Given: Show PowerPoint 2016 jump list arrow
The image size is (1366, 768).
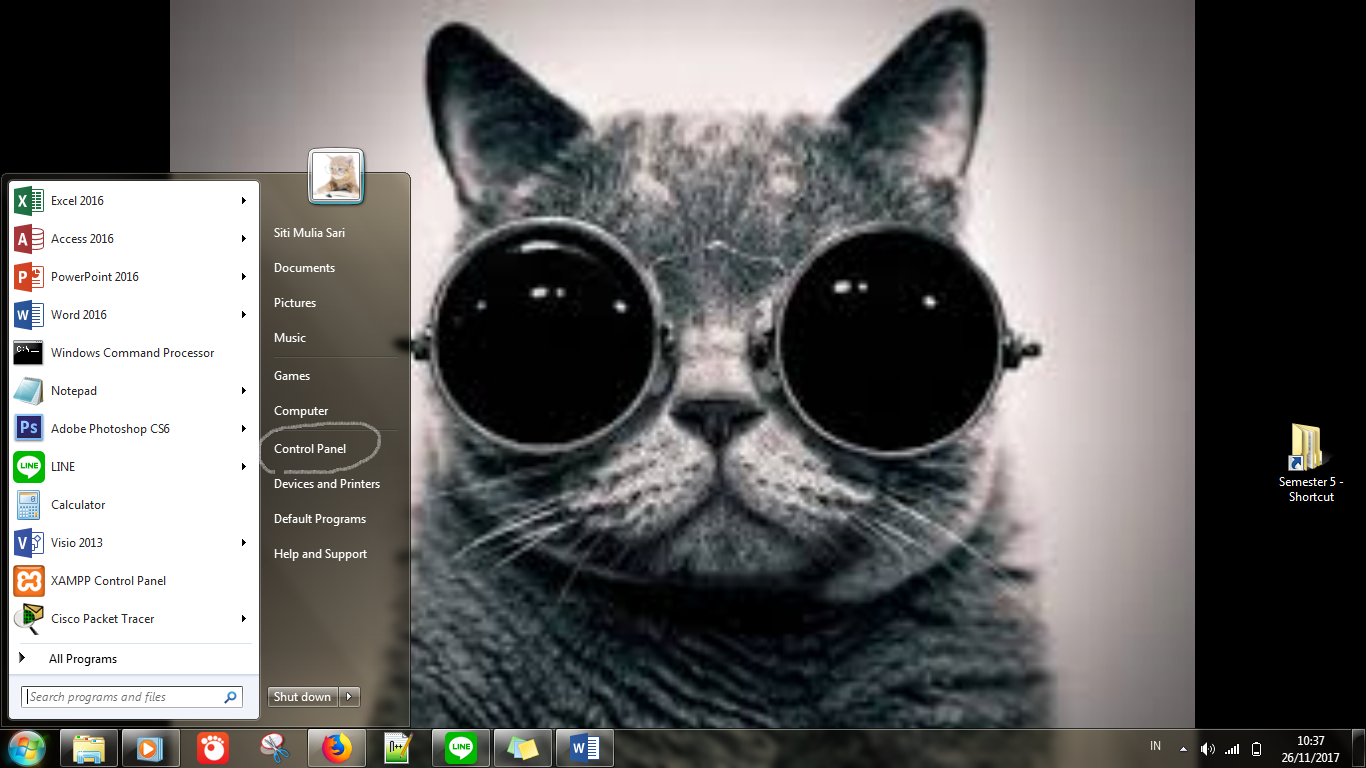Looking at the screenshot, I should [243, 277].
